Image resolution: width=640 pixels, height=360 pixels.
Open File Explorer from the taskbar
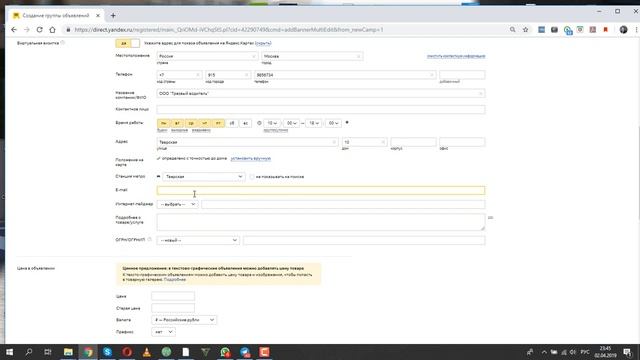[68, 352]
